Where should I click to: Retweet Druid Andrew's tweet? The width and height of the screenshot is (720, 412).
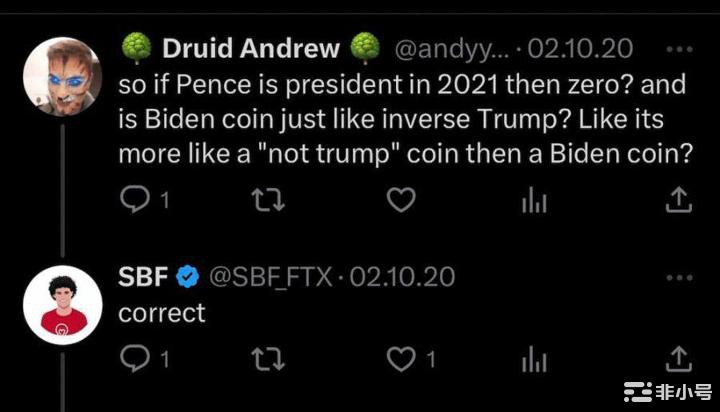click(x=265, y=201)
